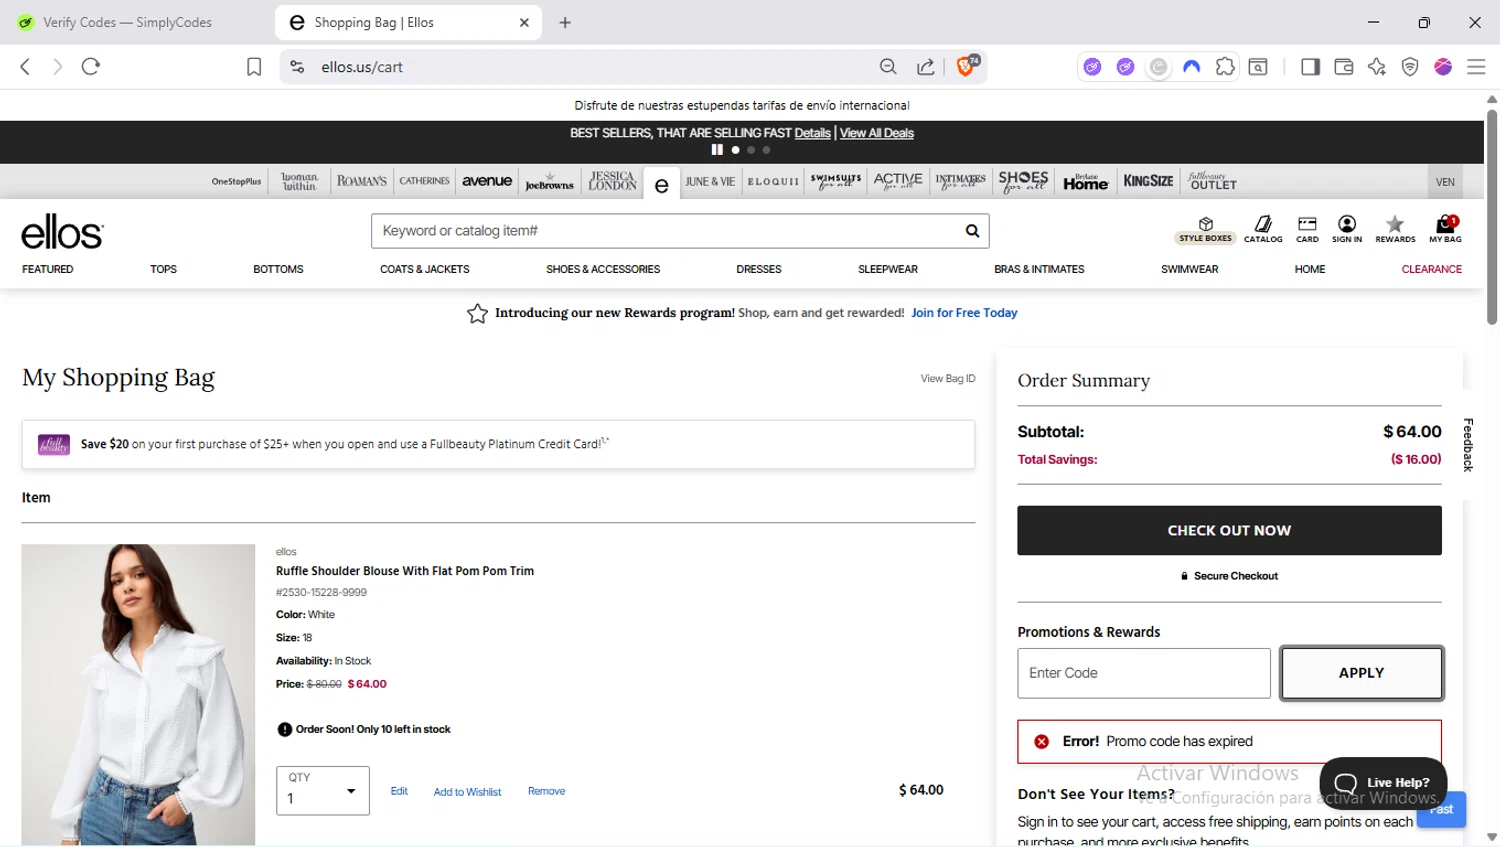Bookmark this page
This screenshot has width=1500, height=847.
[x=254, y=67]
